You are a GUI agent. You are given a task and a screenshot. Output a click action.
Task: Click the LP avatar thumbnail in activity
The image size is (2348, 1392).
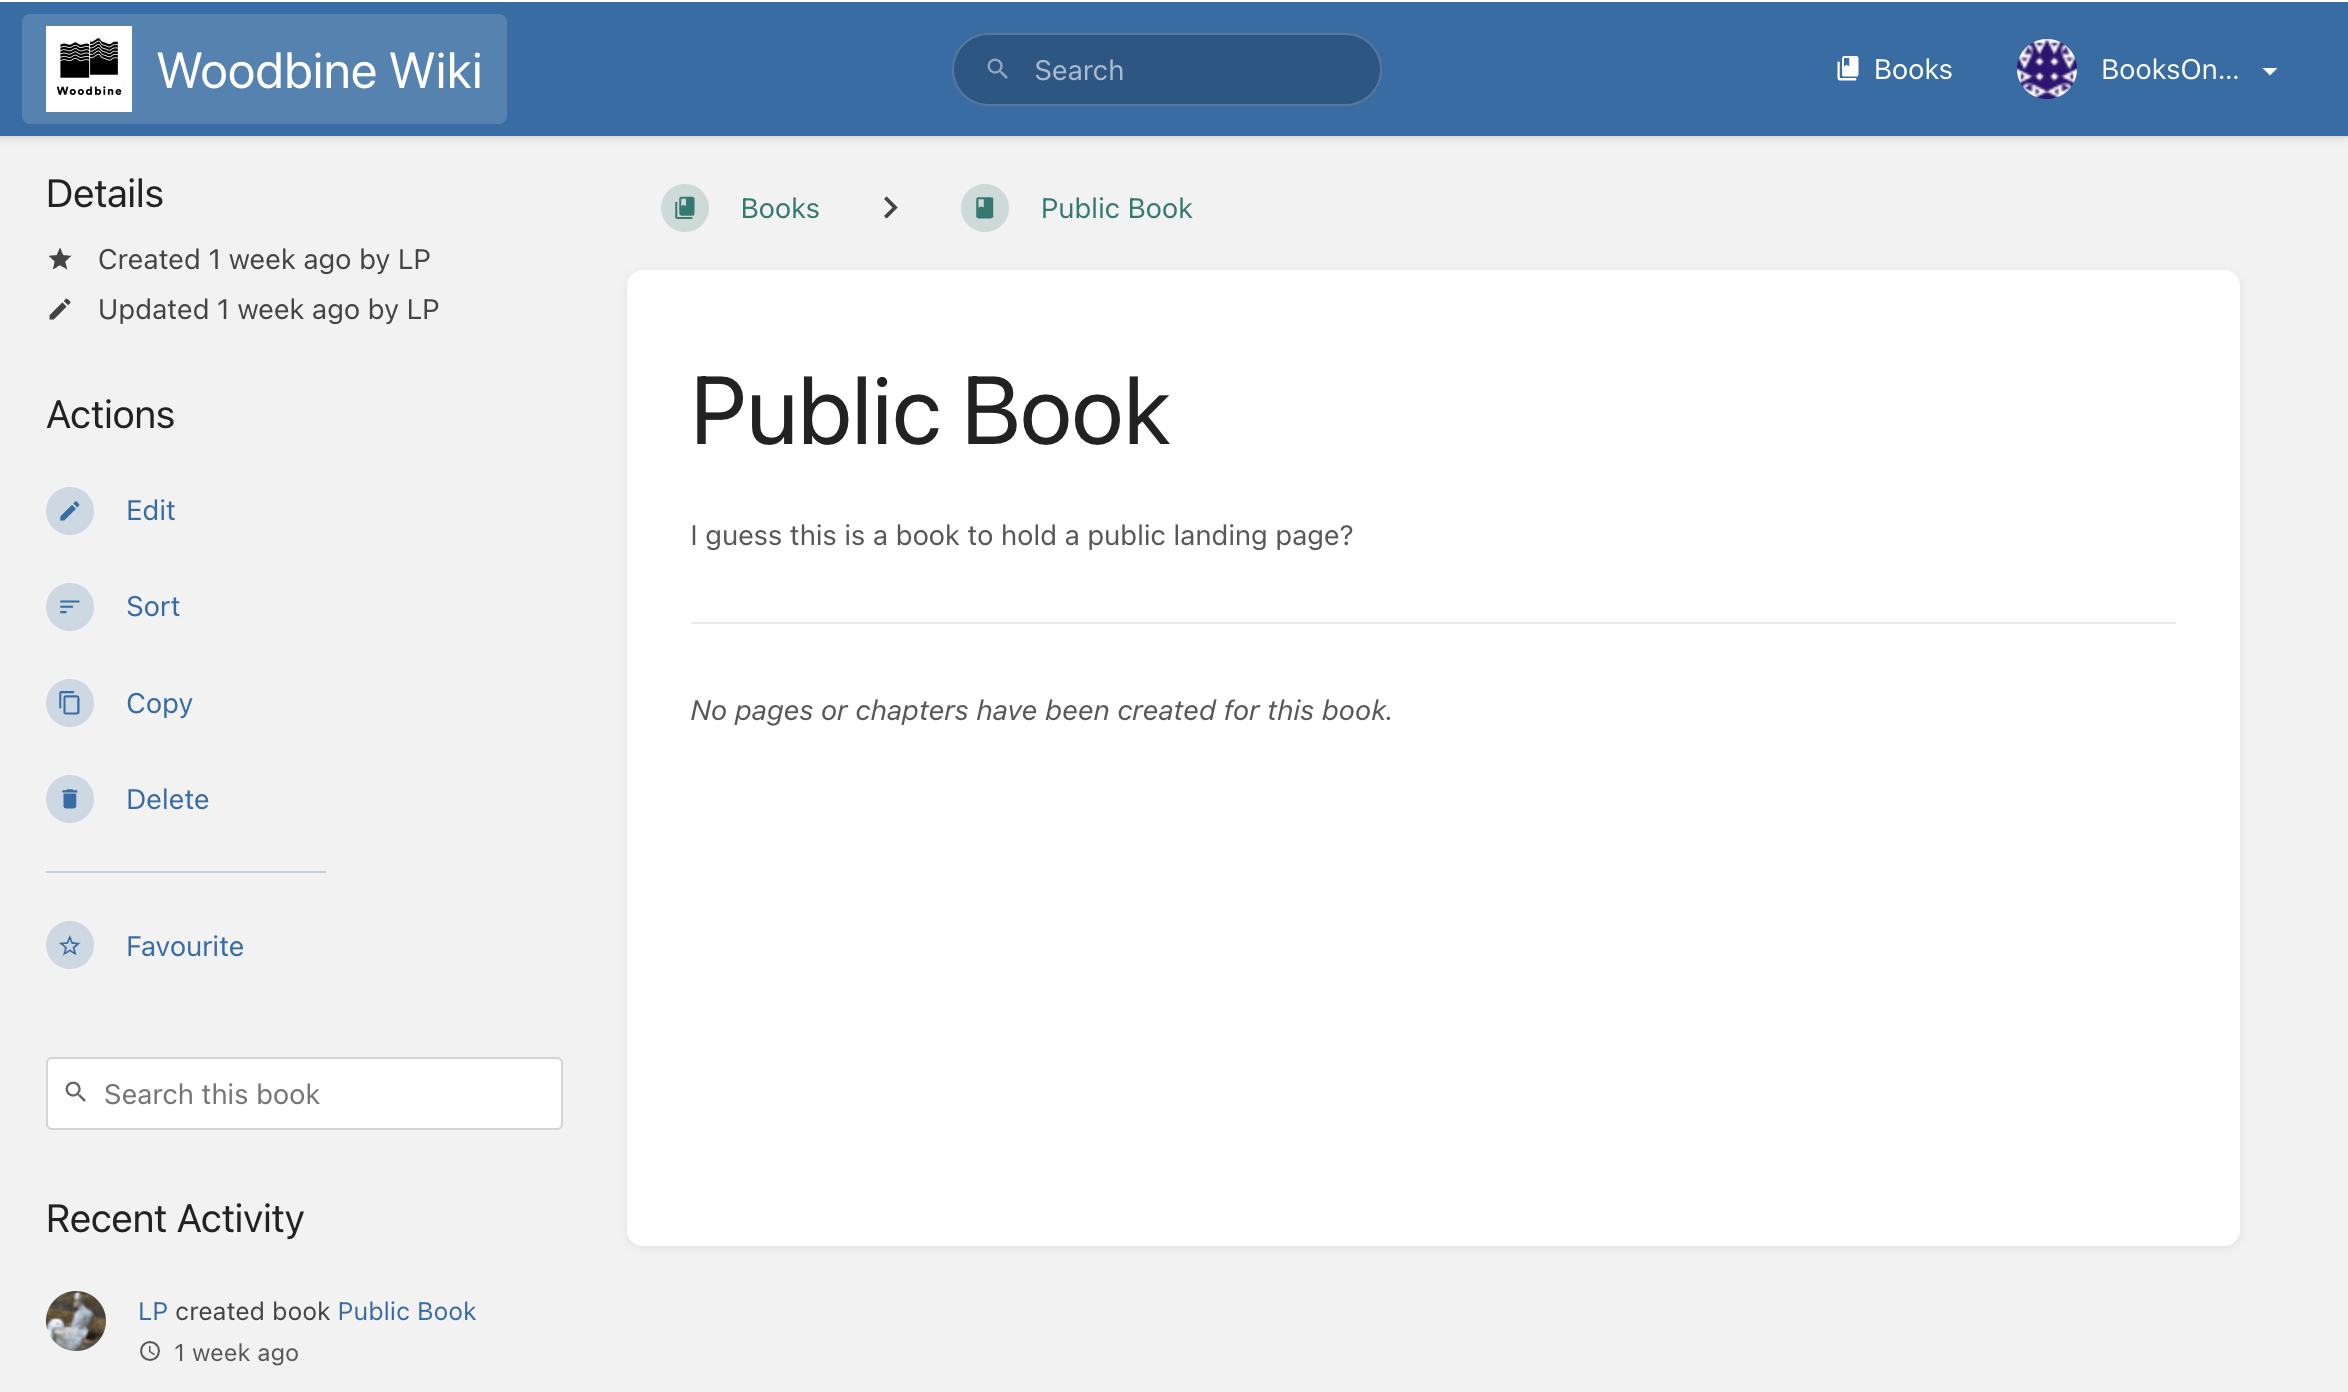(76, 1321)
